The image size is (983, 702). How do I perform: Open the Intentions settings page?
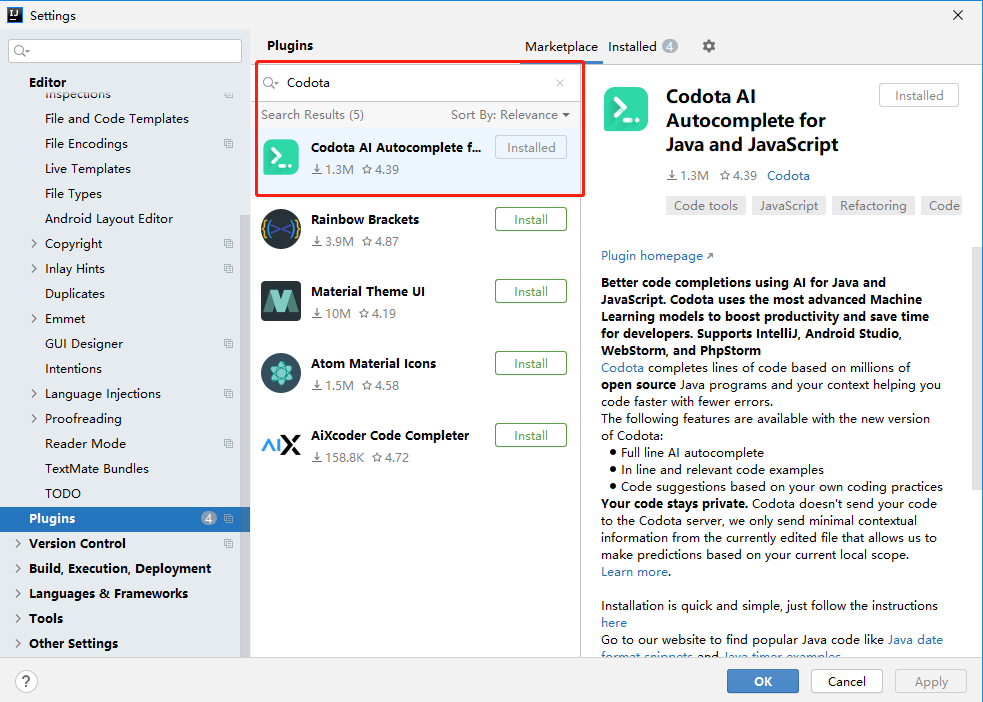click(73, 369)
